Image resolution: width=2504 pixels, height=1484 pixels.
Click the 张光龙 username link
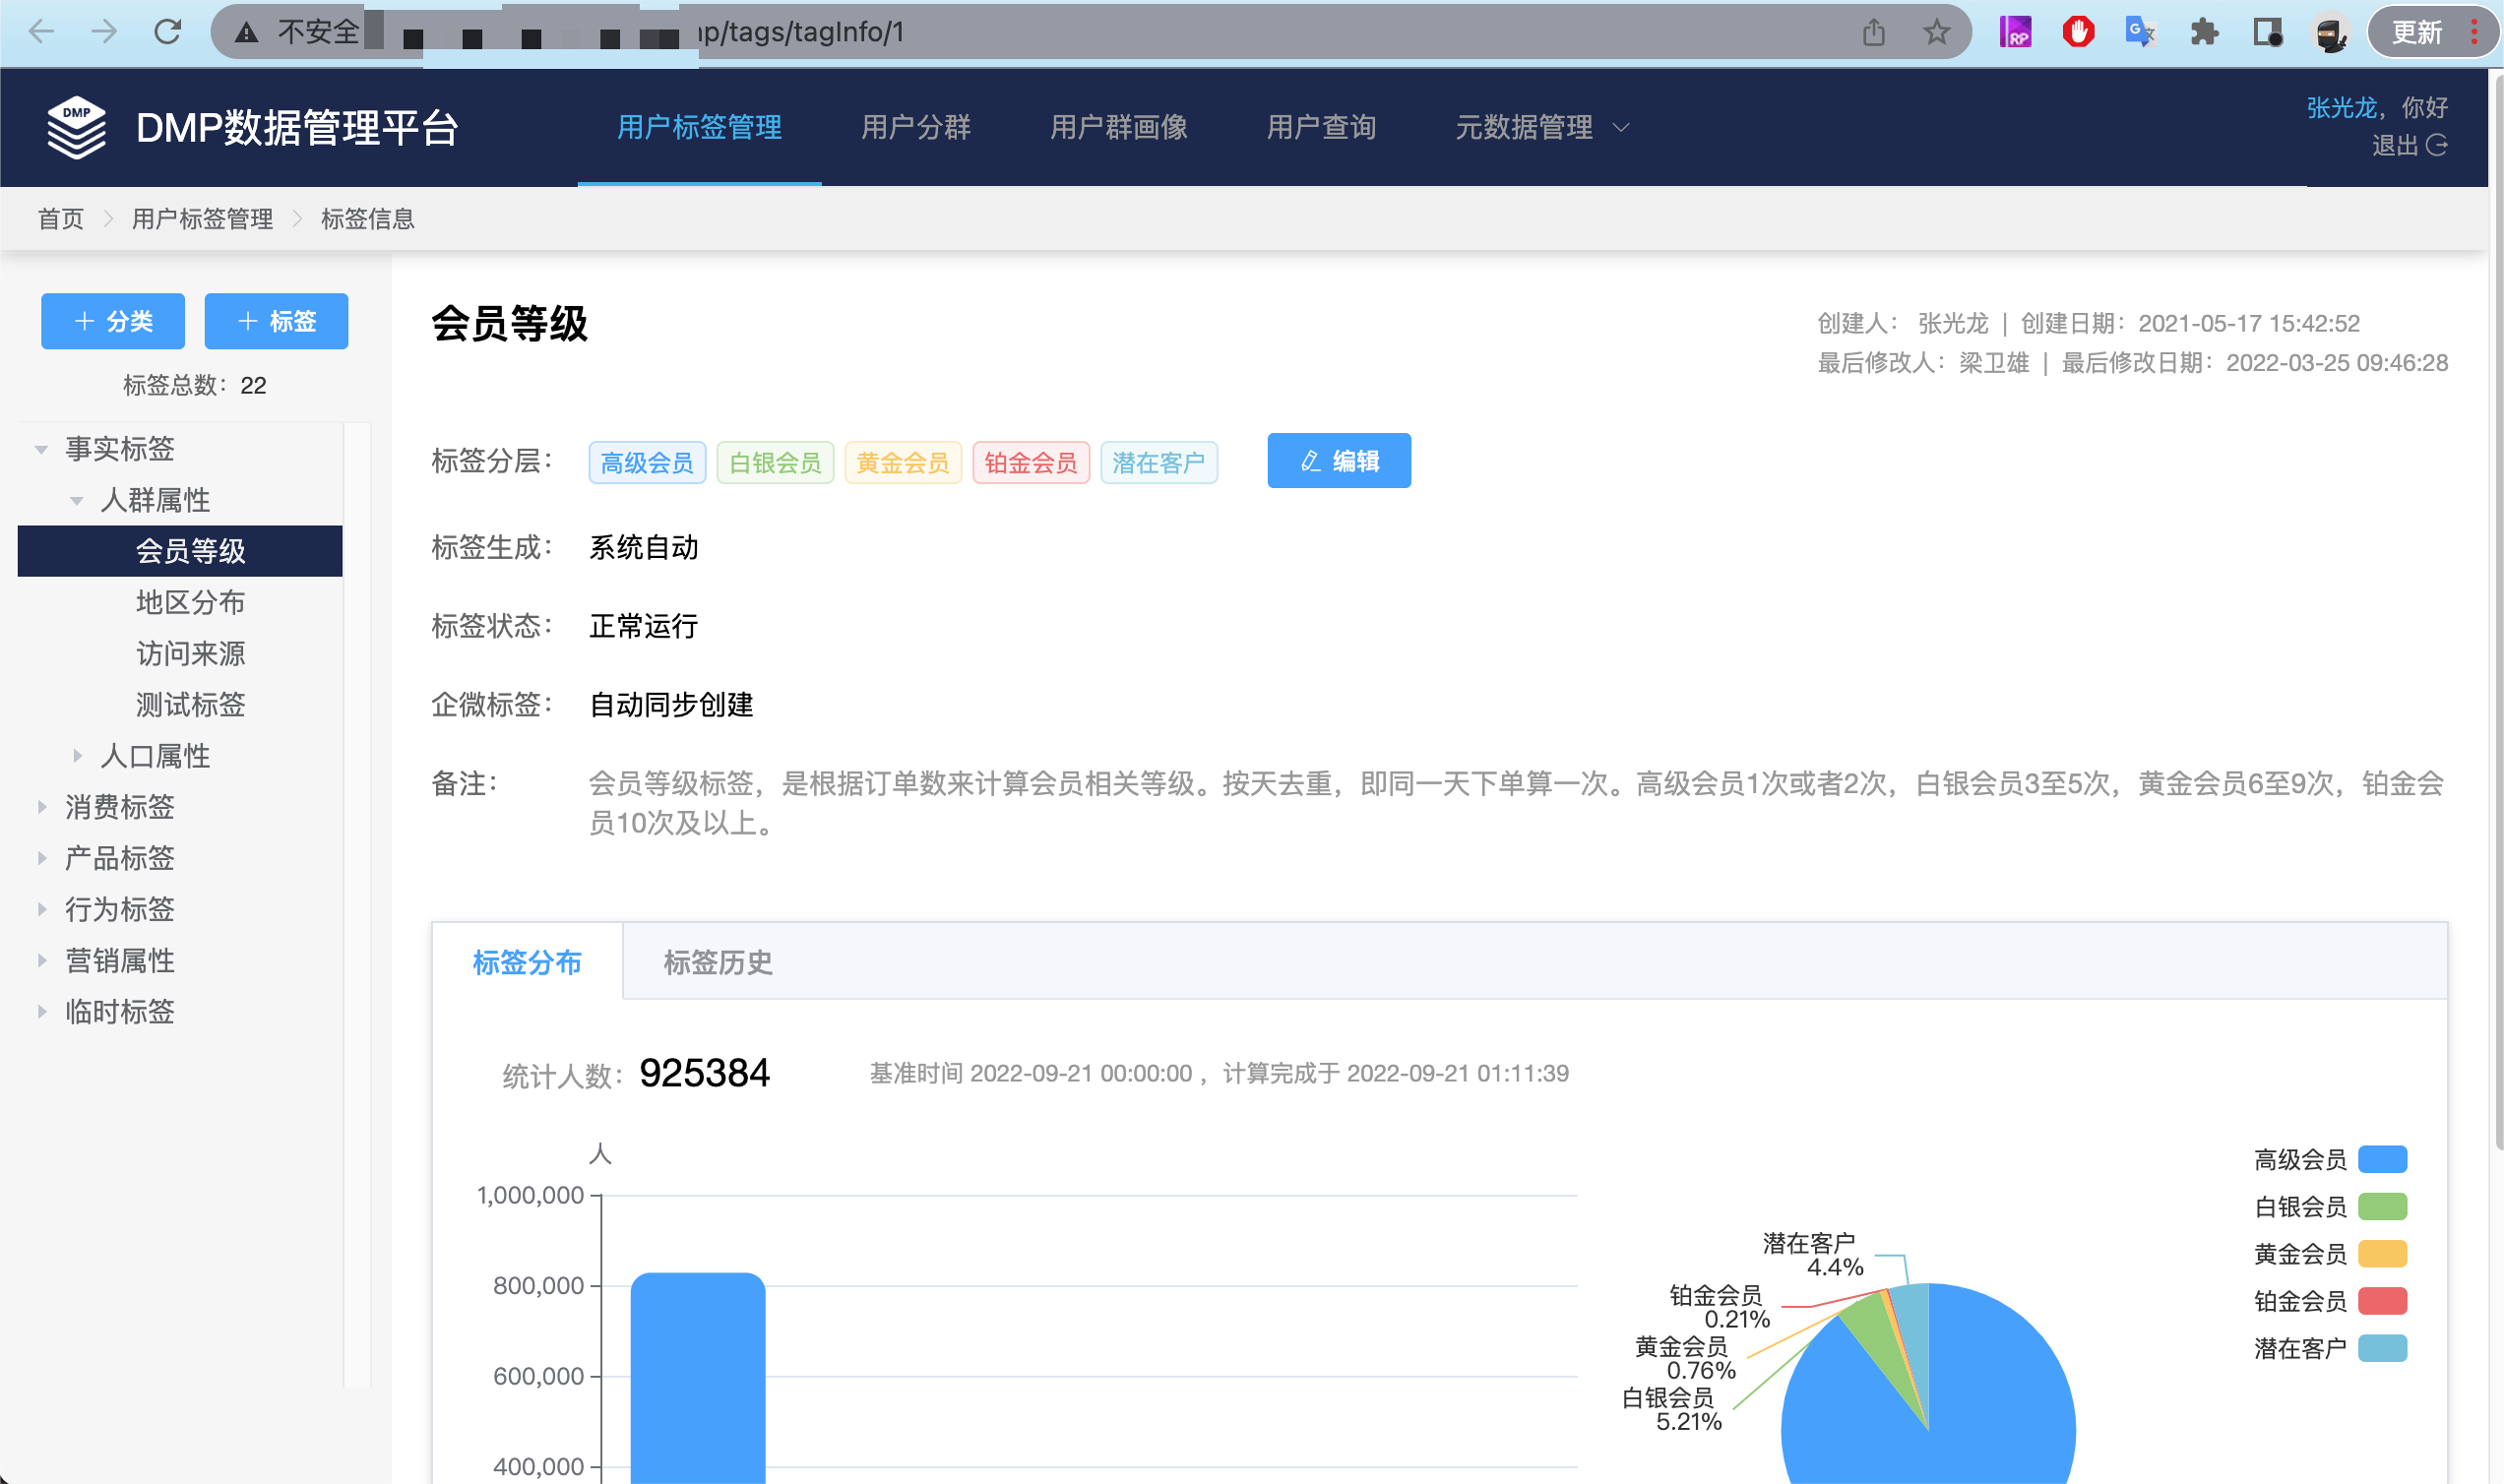[x=2341, y=107]
